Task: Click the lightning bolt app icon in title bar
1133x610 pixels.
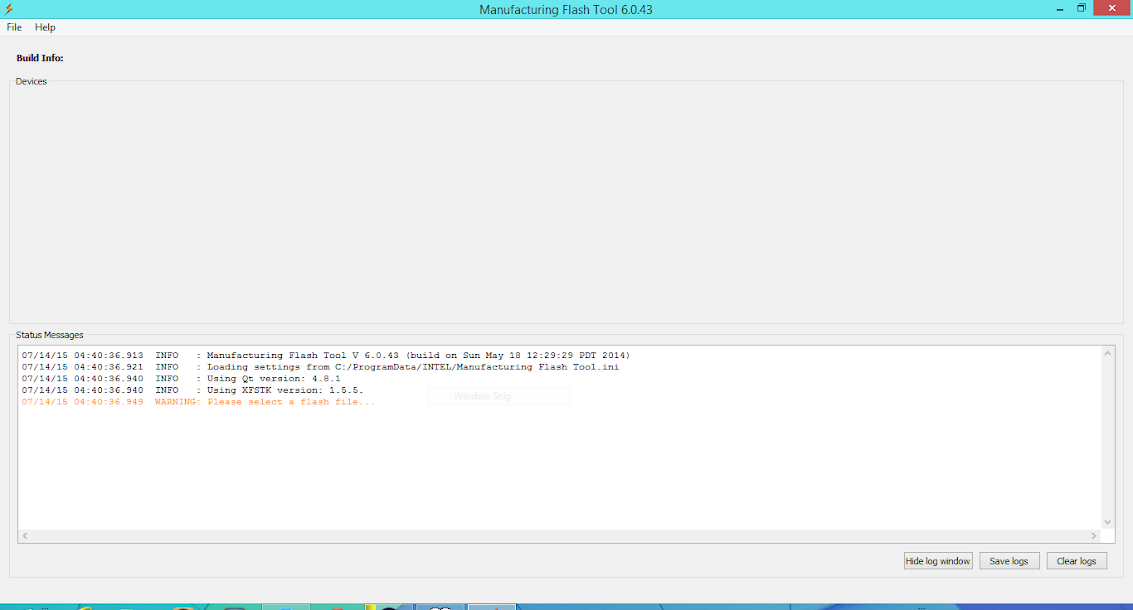Action: [9, 9]
